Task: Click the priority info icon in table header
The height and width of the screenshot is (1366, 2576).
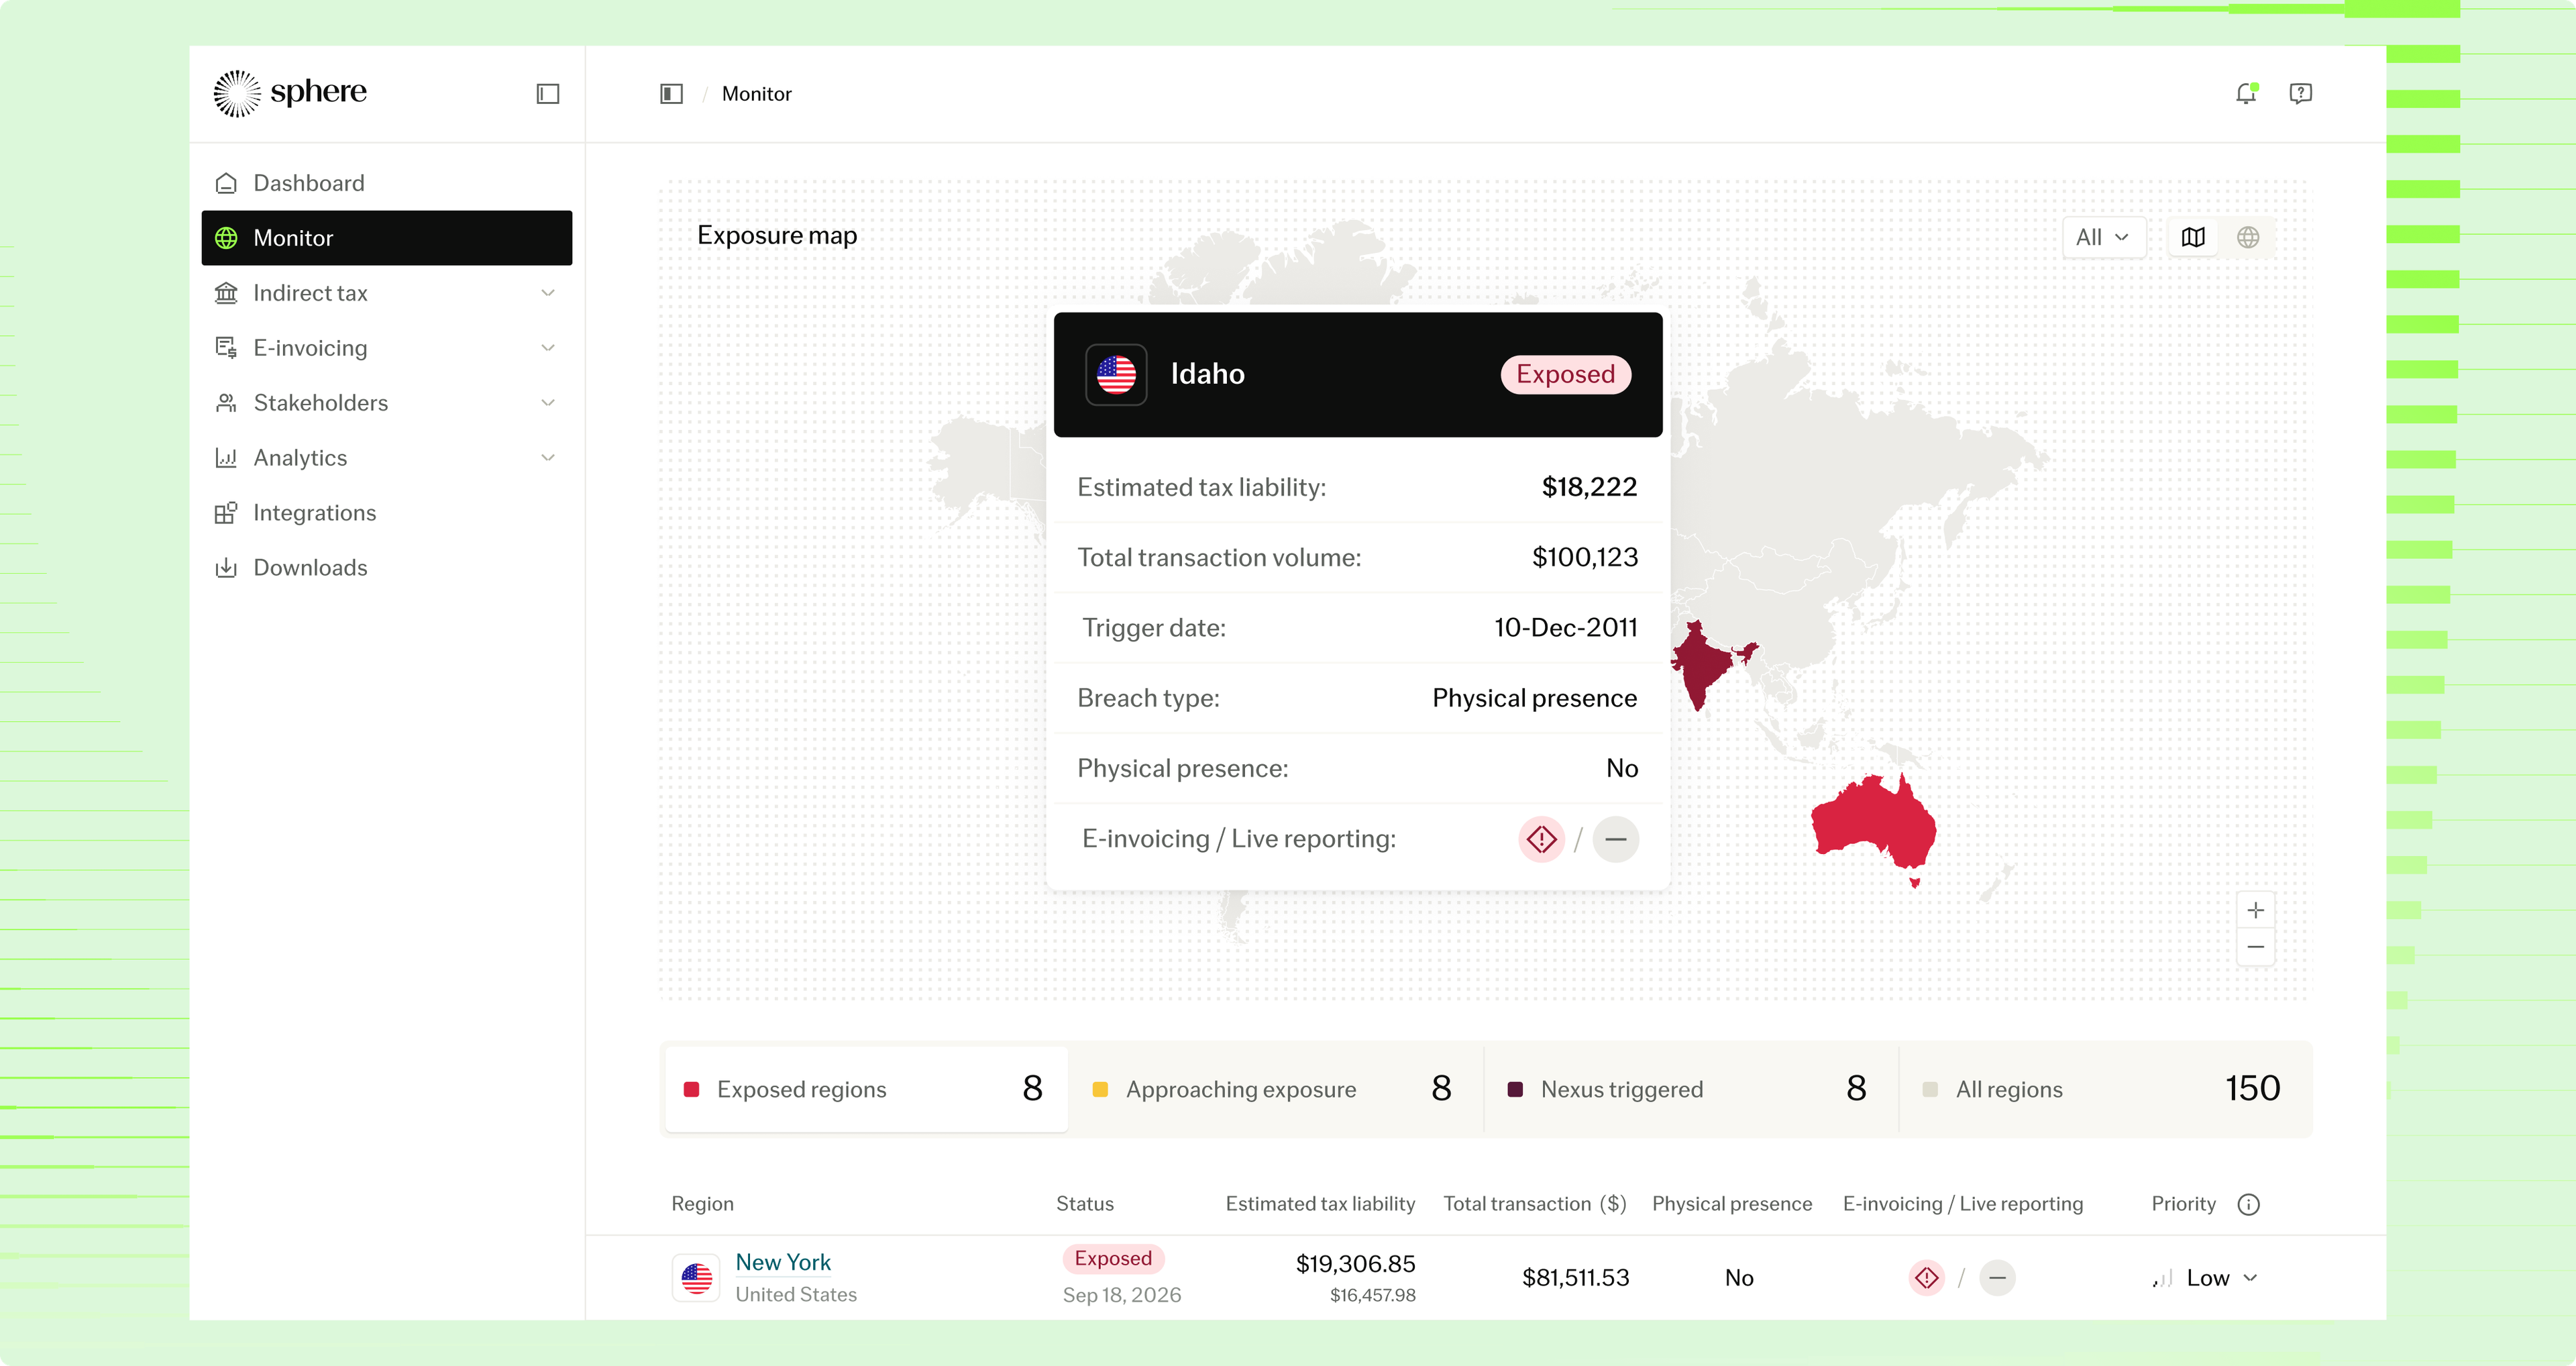Action: pyautogui.click(x=2248, y=1204)
